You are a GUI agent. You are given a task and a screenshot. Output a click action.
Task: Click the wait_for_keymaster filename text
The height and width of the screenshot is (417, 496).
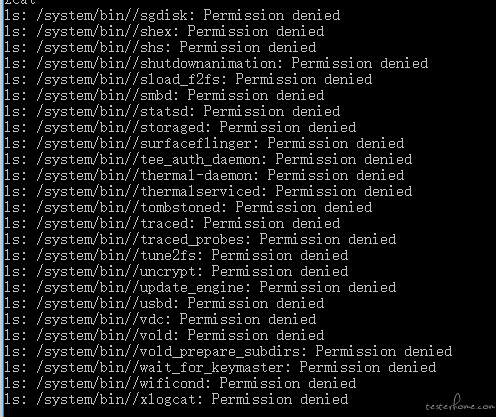tap(212, 368)
